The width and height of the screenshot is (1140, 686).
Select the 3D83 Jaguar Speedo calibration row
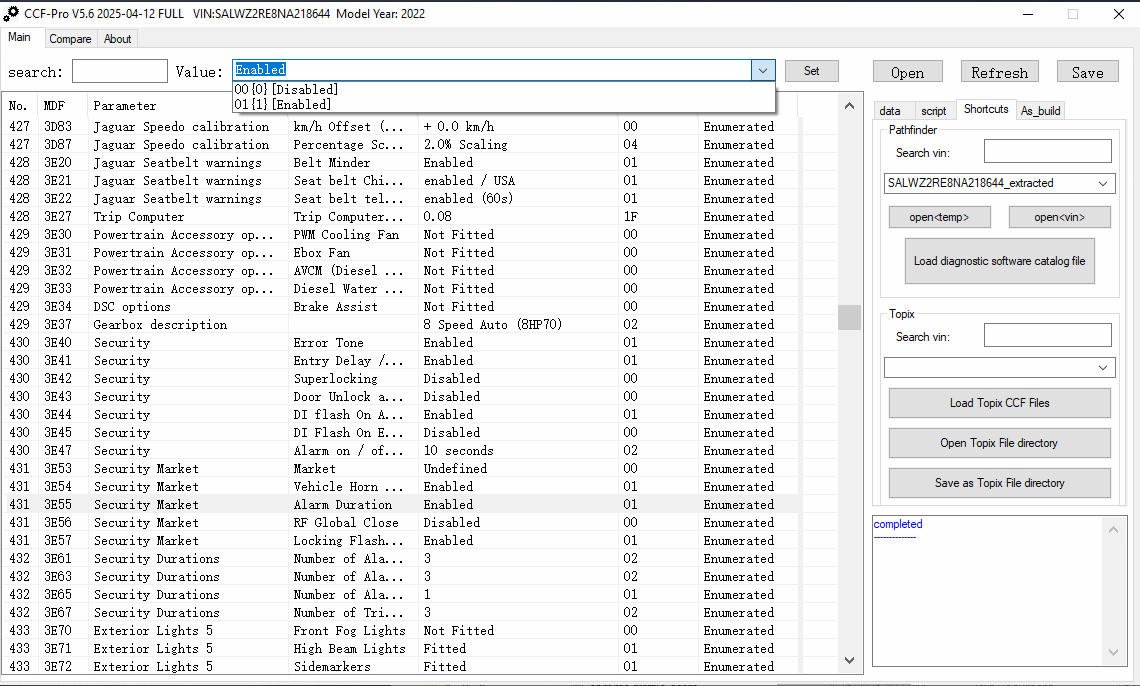tap(400, 126)
